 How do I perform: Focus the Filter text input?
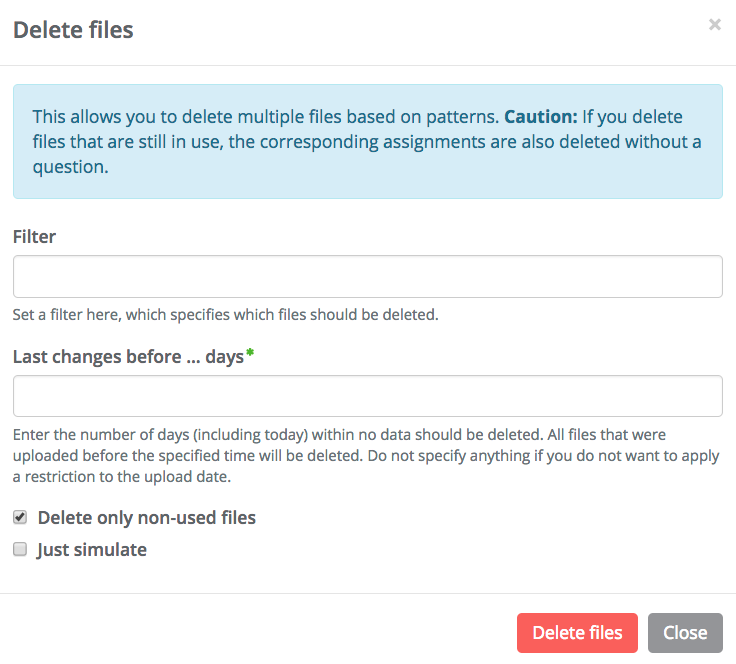pyautogui.click(x=367, y=276)
